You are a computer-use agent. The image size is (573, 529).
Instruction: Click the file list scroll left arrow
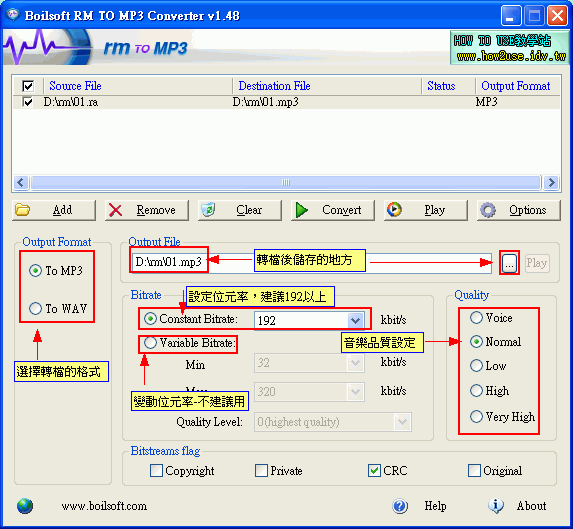tap(21, 182)
